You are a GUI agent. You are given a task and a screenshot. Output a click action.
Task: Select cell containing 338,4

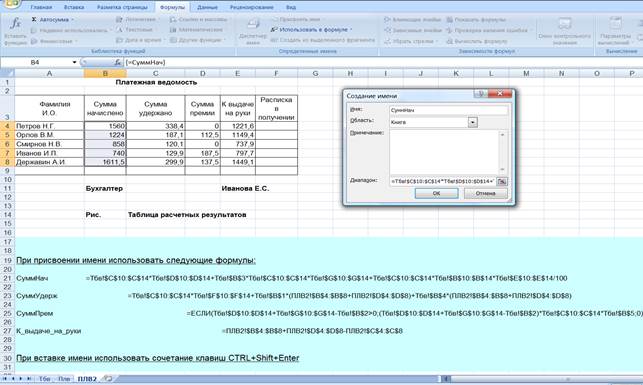pos(156,126)
